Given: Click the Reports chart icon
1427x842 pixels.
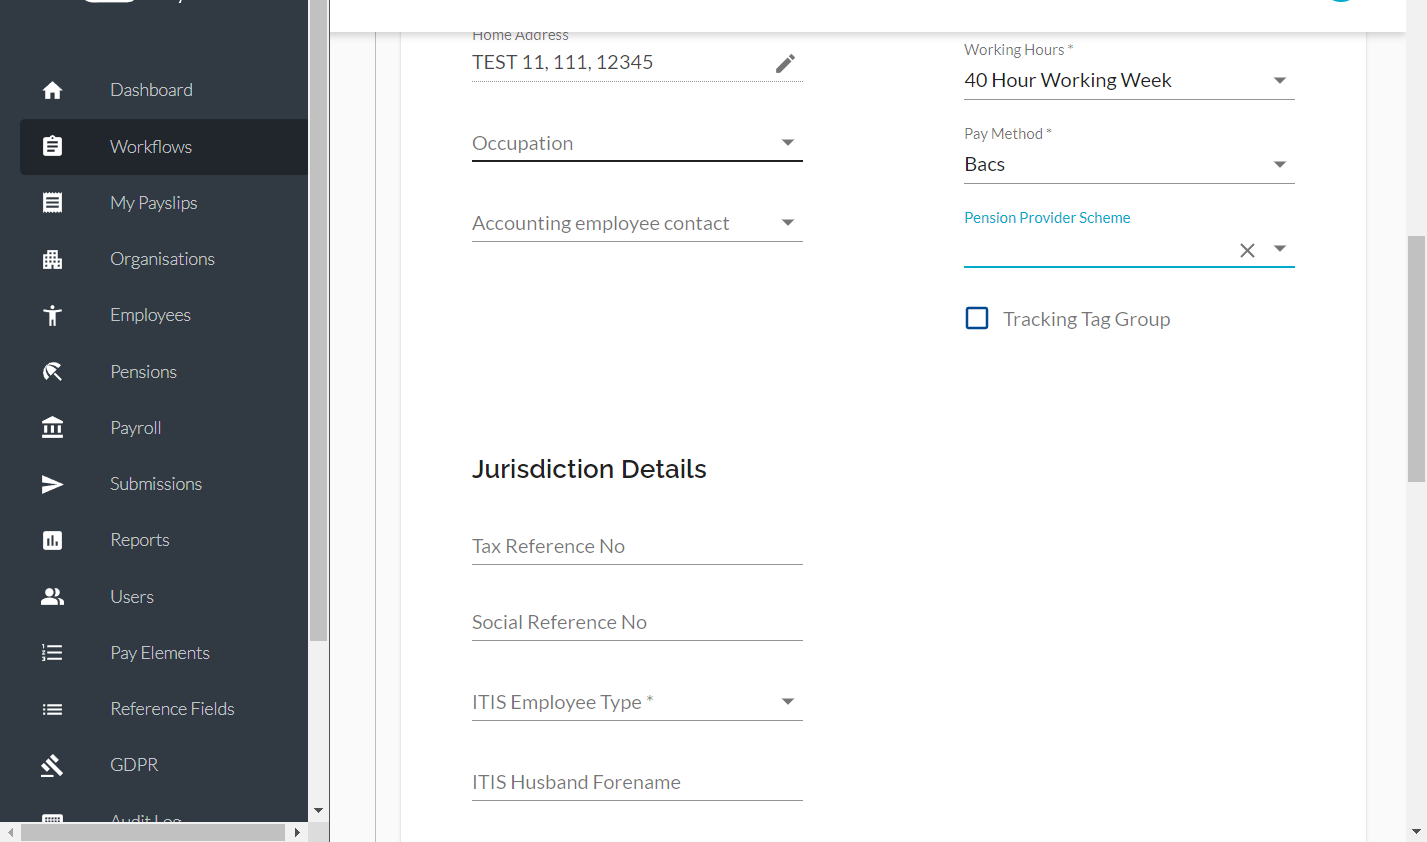Looking at the screenshot, I should tap(53, 540).
